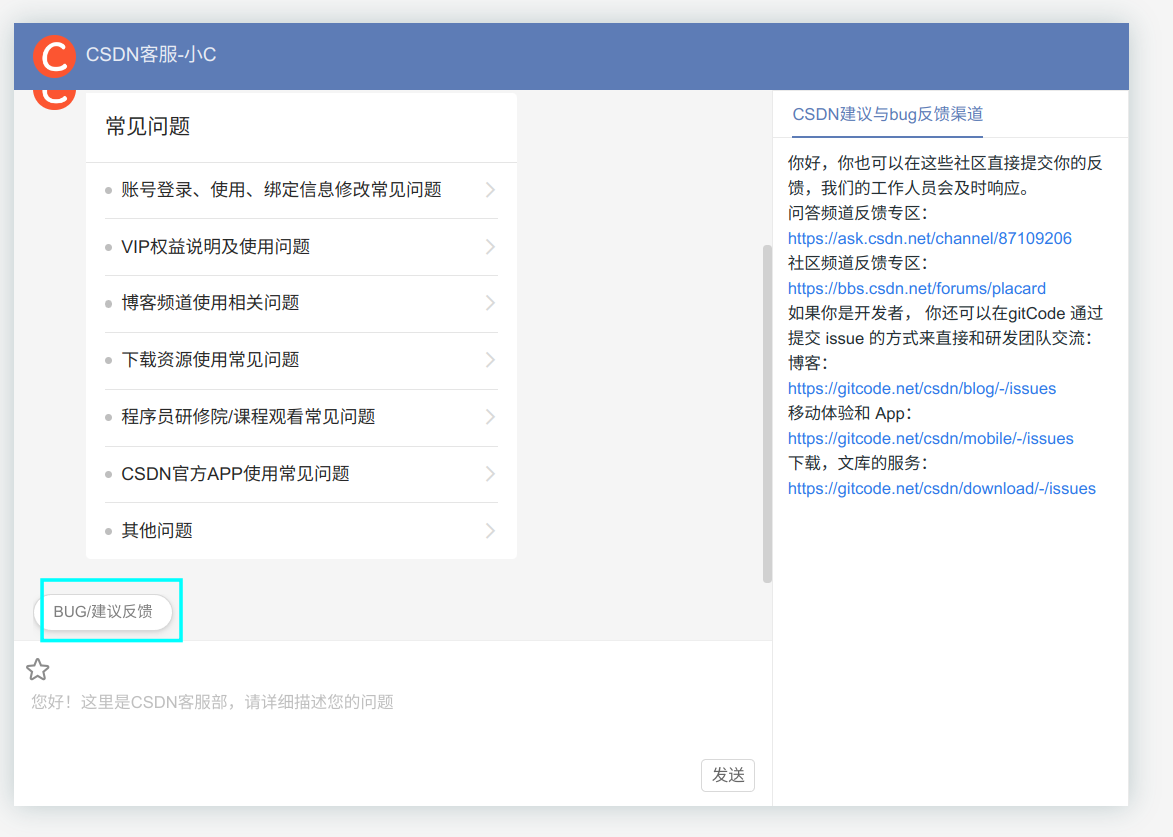Expand chevron beside 下载资源使用常见问题
The image size is (1173, 837).
coord(490,360)
